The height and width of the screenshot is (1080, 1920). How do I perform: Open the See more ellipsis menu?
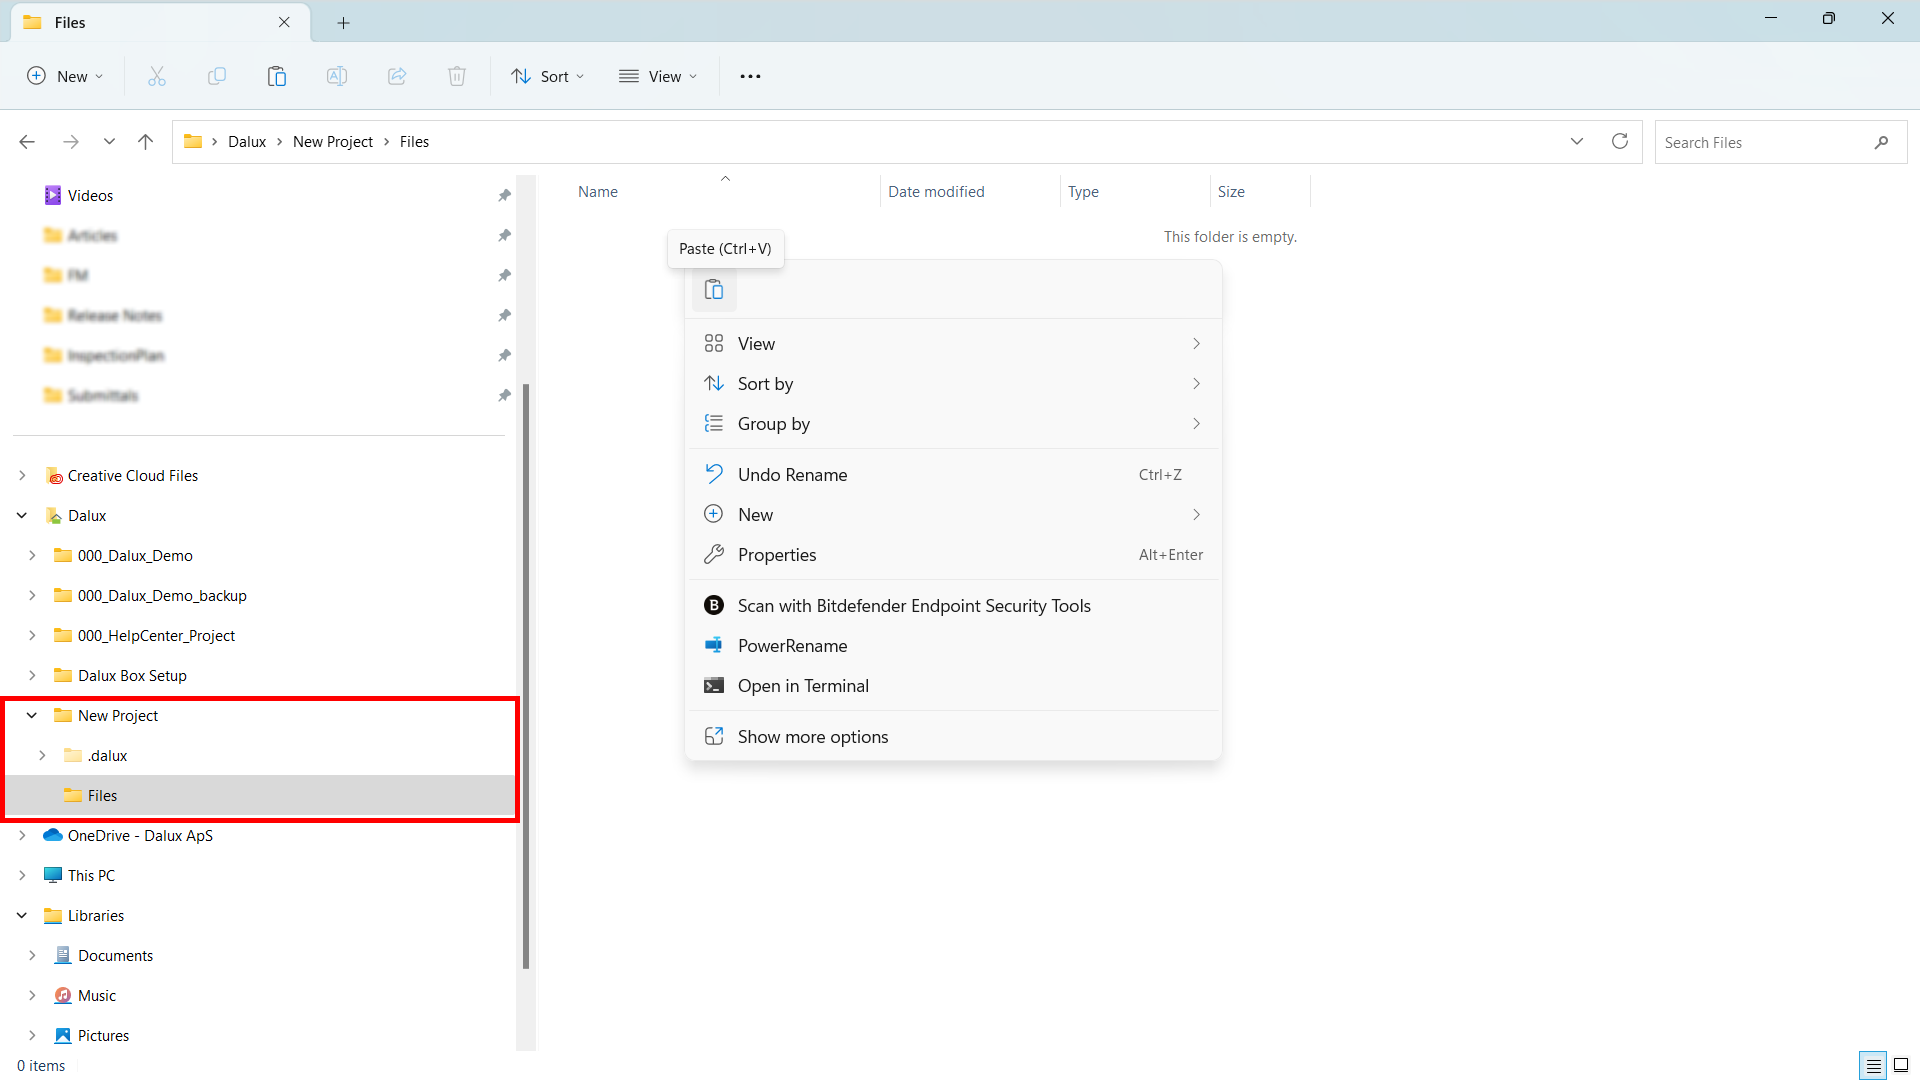(750, 76)
